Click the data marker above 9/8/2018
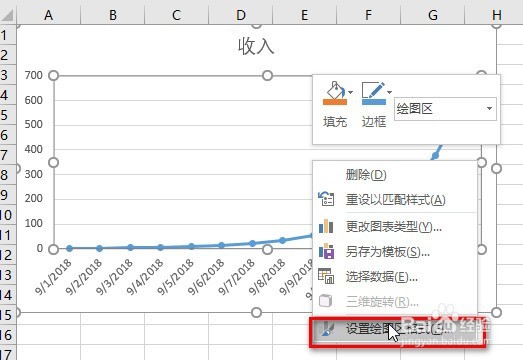The width and height of the screenshot is (523, 360). tap(282, 240)
